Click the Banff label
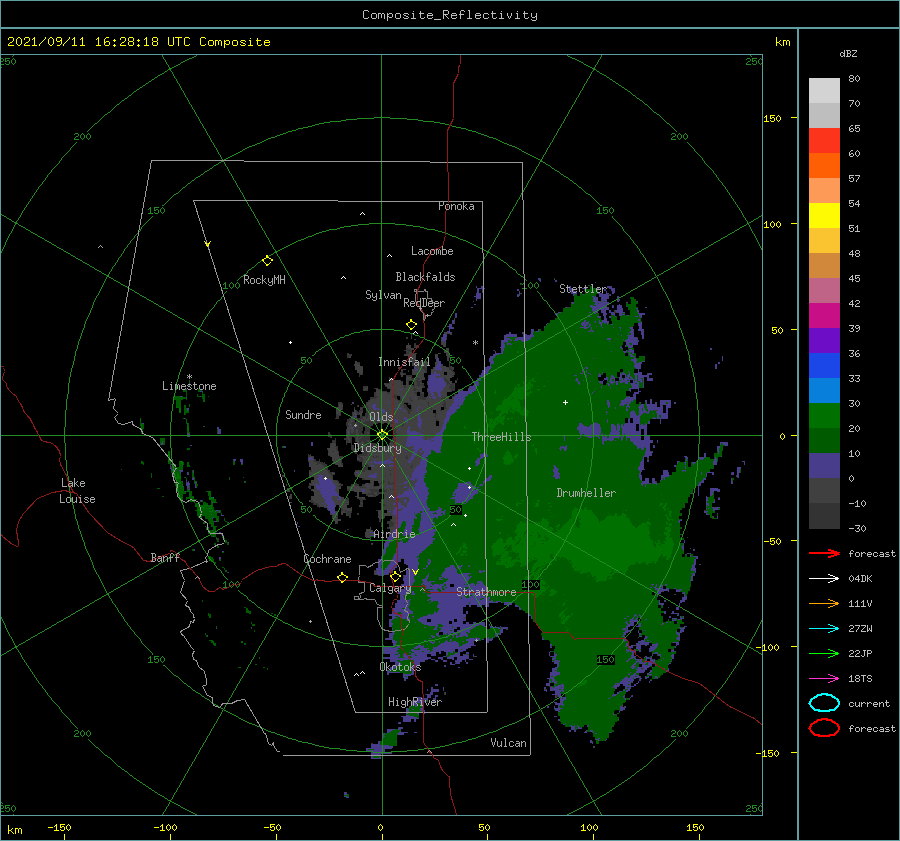Viewport: 900px width, 841px height. 165,557
